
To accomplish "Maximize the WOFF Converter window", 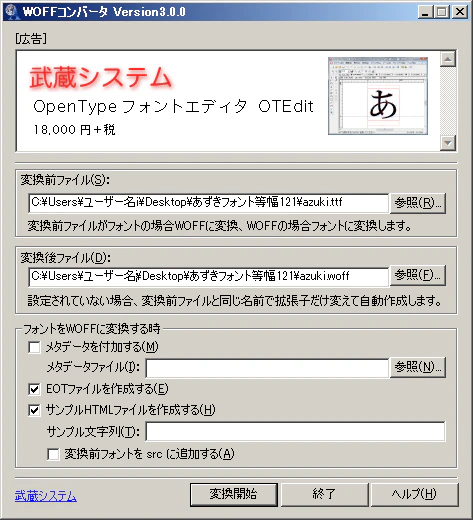I will (442, 12).
